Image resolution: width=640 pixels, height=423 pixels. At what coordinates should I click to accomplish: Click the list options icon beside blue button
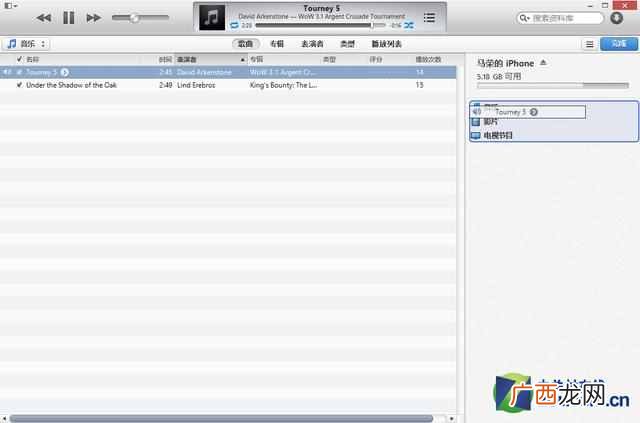pyautogui.click(x=589, y=44)
